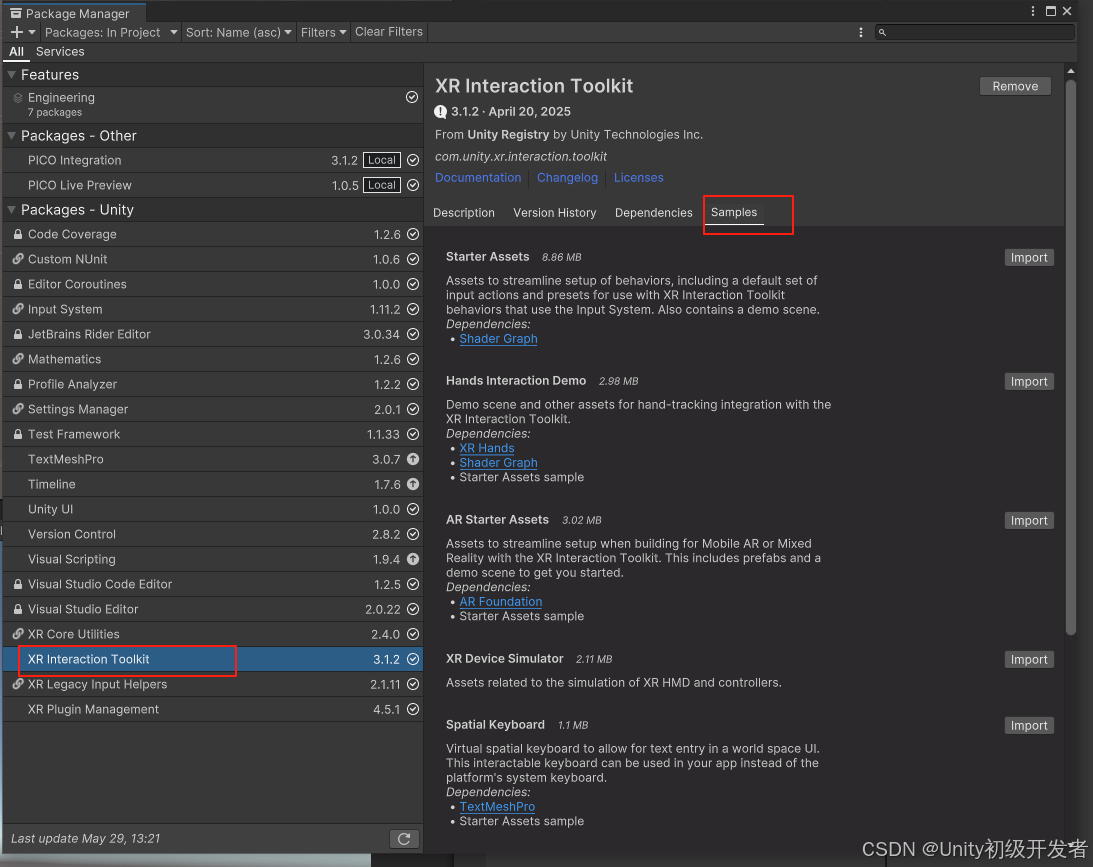Click the Input System dependency link icon
Screen dimensions: 1093x867
pos(17,309)
